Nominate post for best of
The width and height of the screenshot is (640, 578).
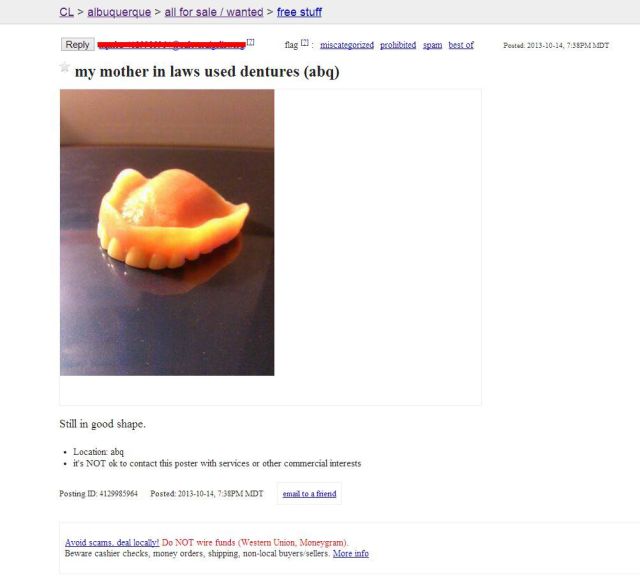click(x=461, y=45)
